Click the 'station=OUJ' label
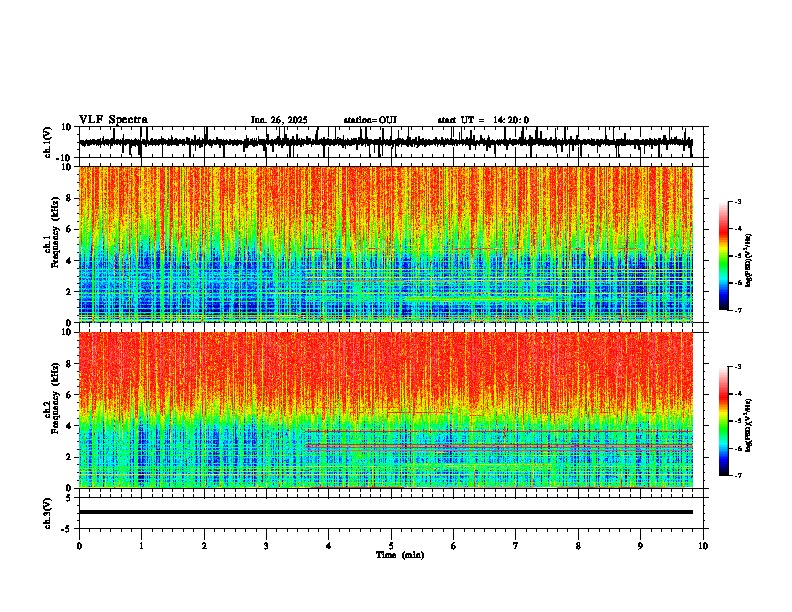792x612 pixels. (370, 120)
